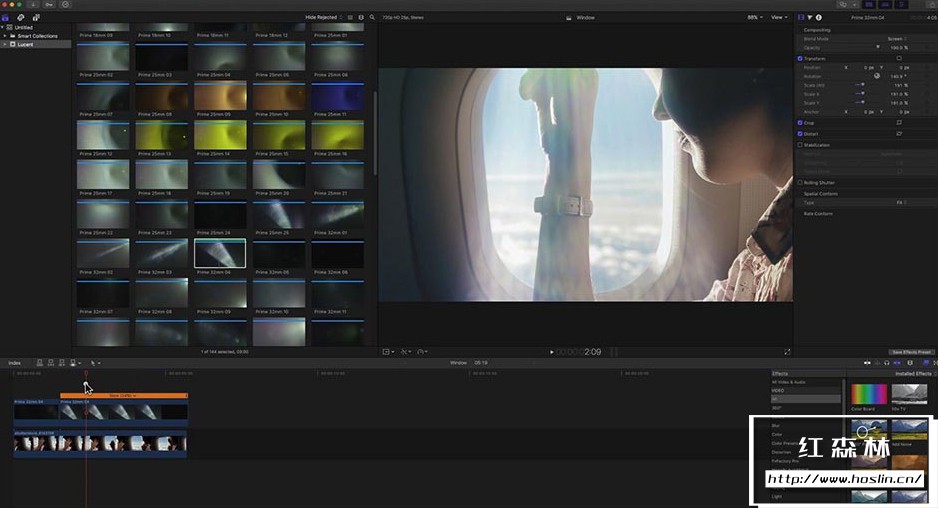
Task: Adjust the Scale Y slider
Action: point(860,103)
